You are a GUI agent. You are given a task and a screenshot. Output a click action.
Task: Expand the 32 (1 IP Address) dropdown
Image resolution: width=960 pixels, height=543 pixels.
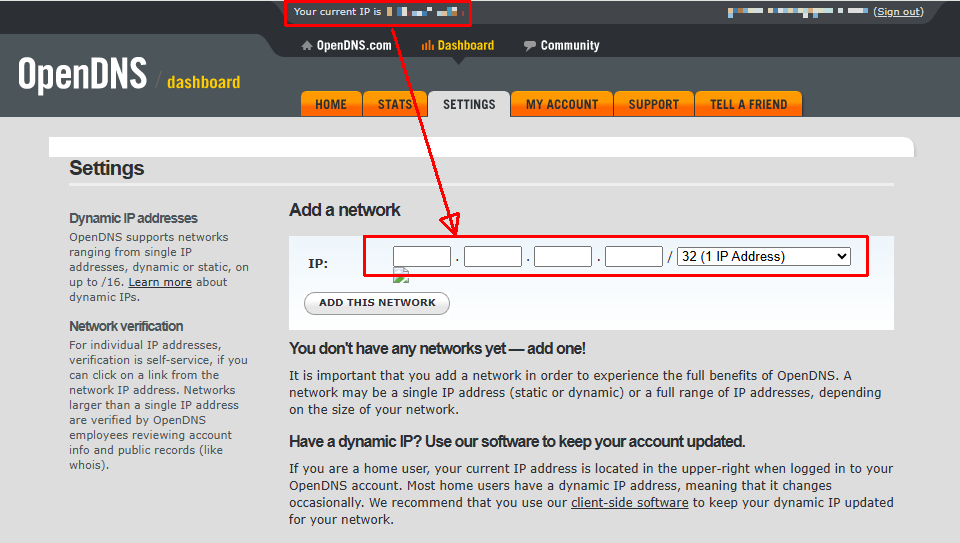pos(763,257)
